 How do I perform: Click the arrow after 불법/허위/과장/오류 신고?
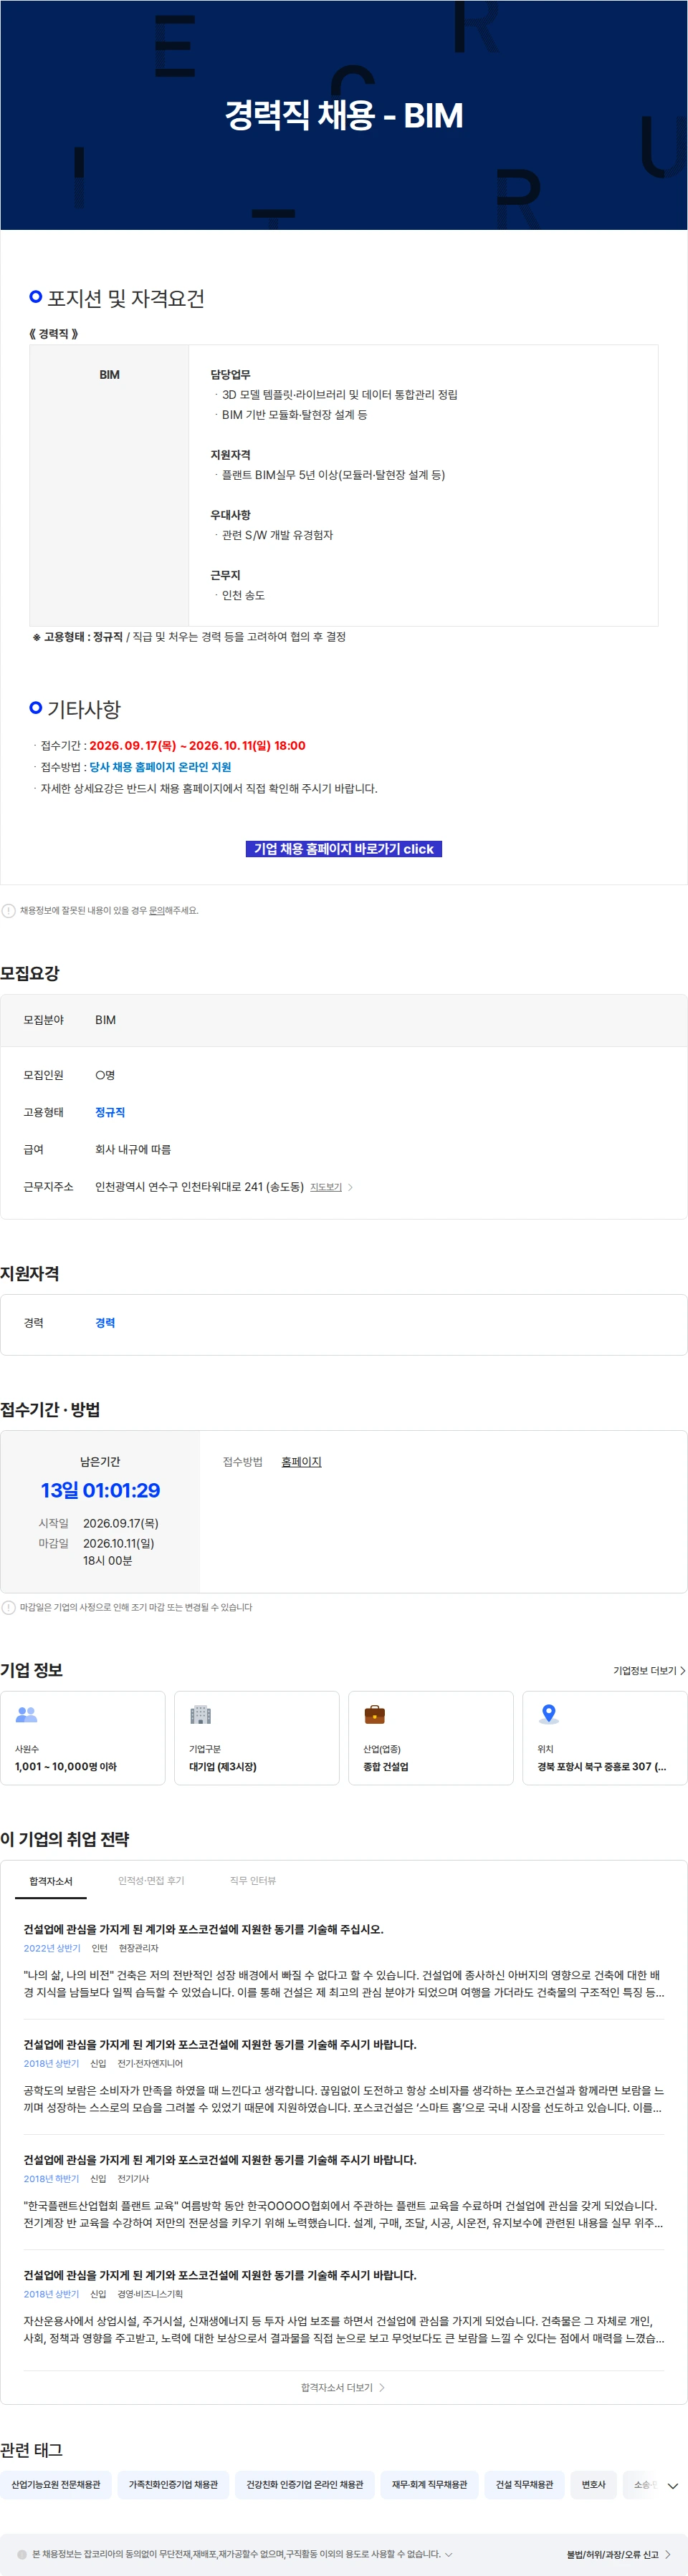tap(668, 2554)
